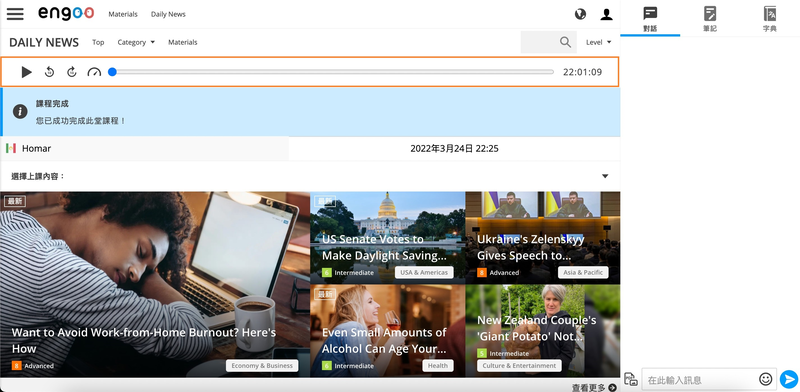The height and width of the screenshot is (392, 800).
Task: Open the user profile icon
Action: pos(606,14)
